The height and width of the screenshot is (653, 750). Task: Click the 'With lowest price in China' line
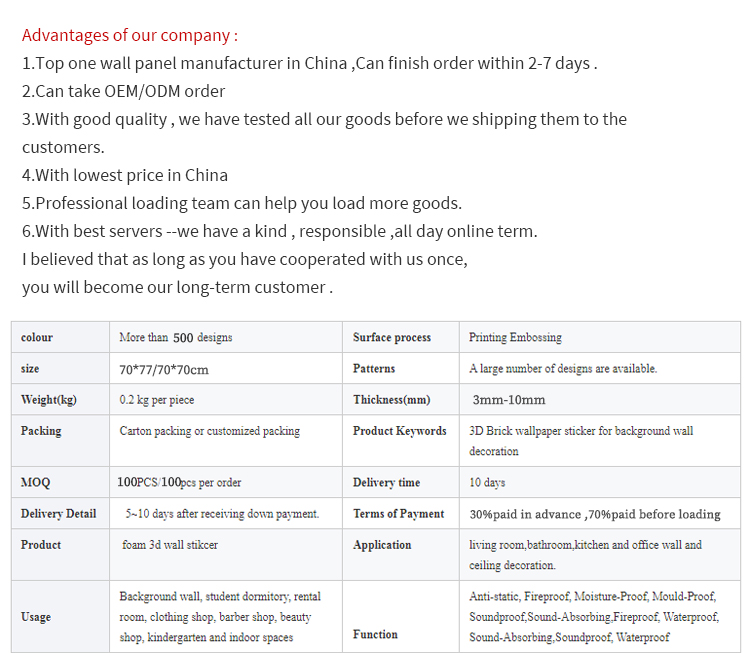click(125, 175)
